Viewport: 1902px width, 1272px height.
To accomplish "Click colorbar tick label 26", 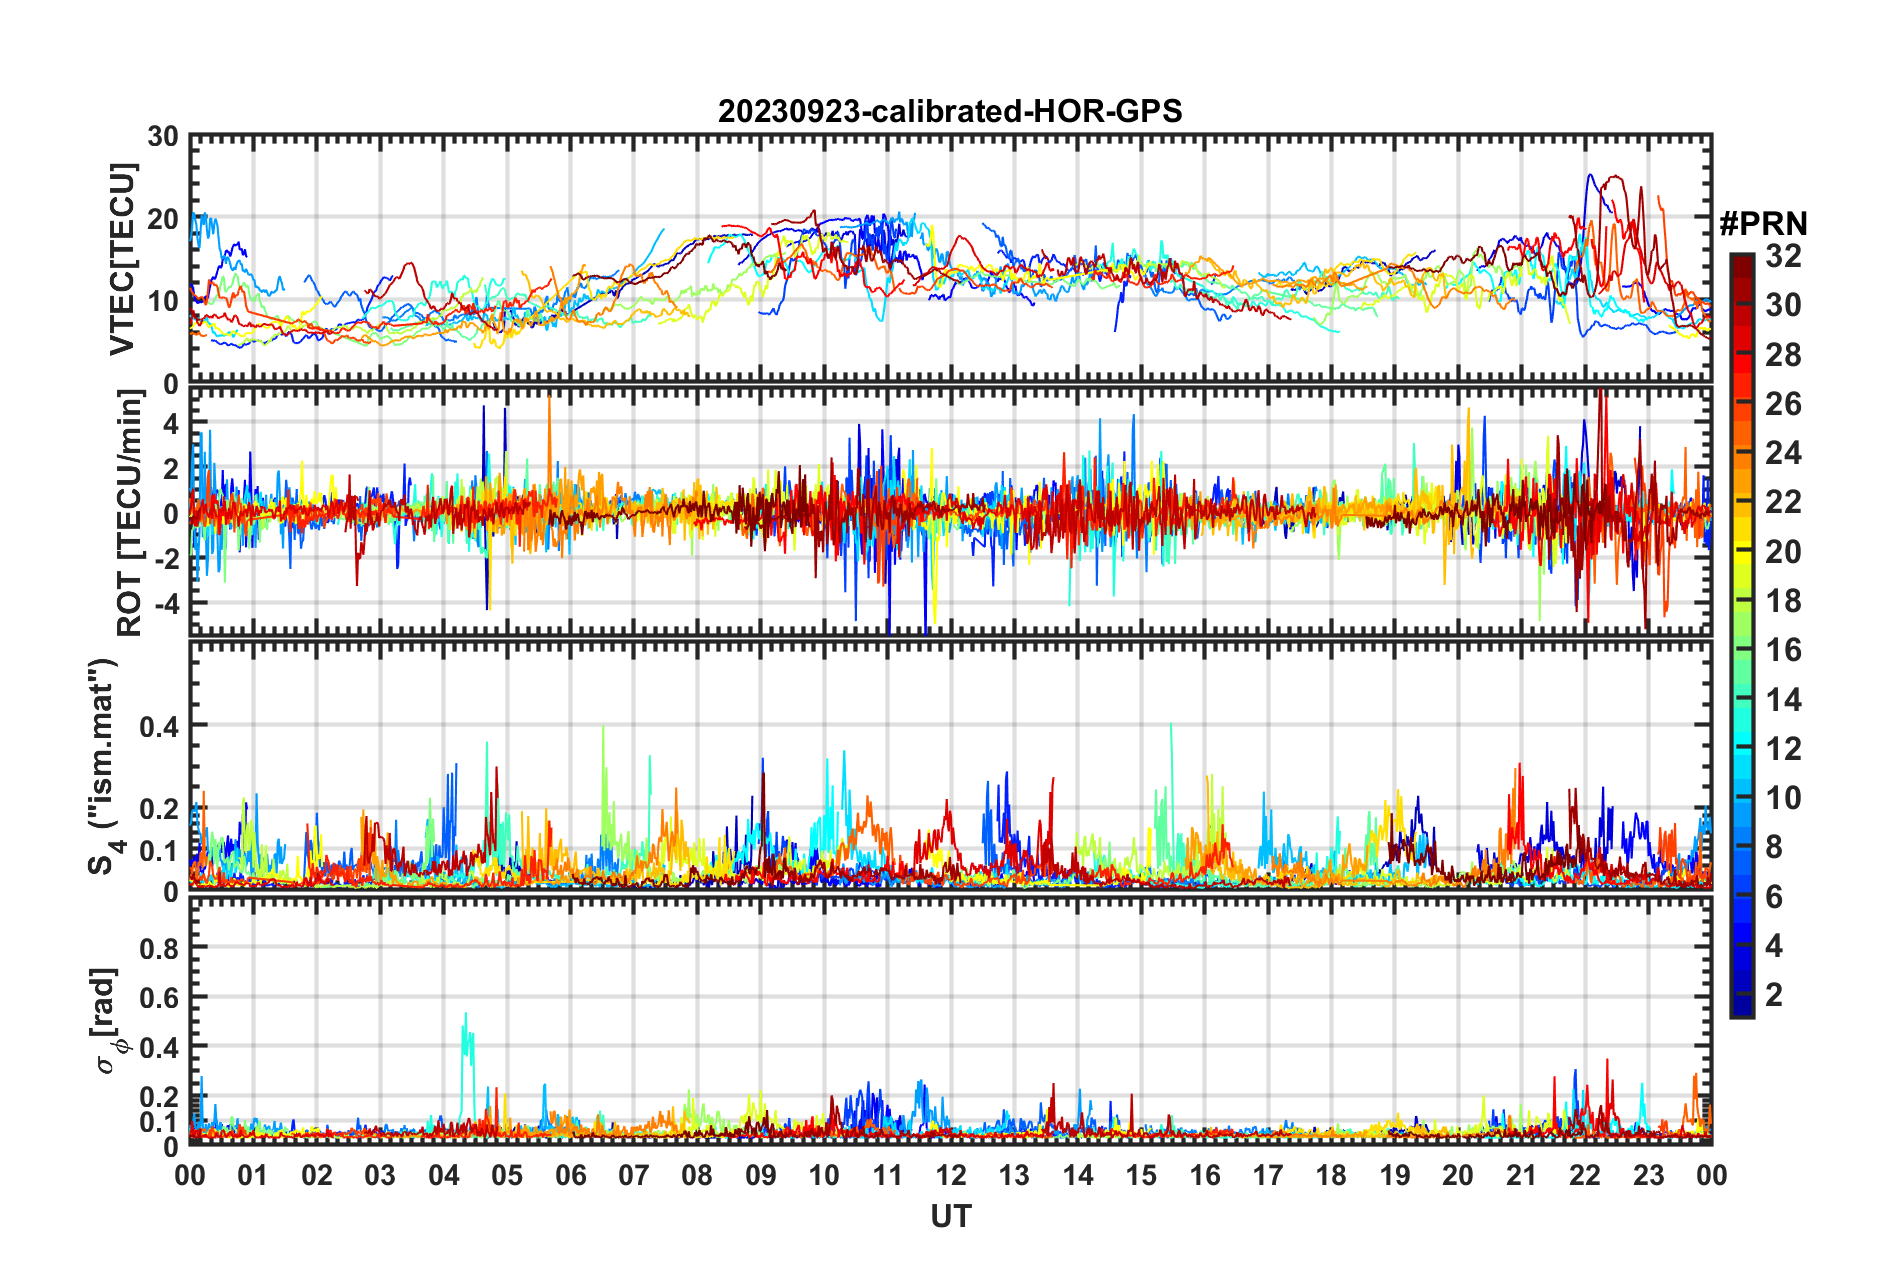I will pyautogui.click(x=1783, y=404).
